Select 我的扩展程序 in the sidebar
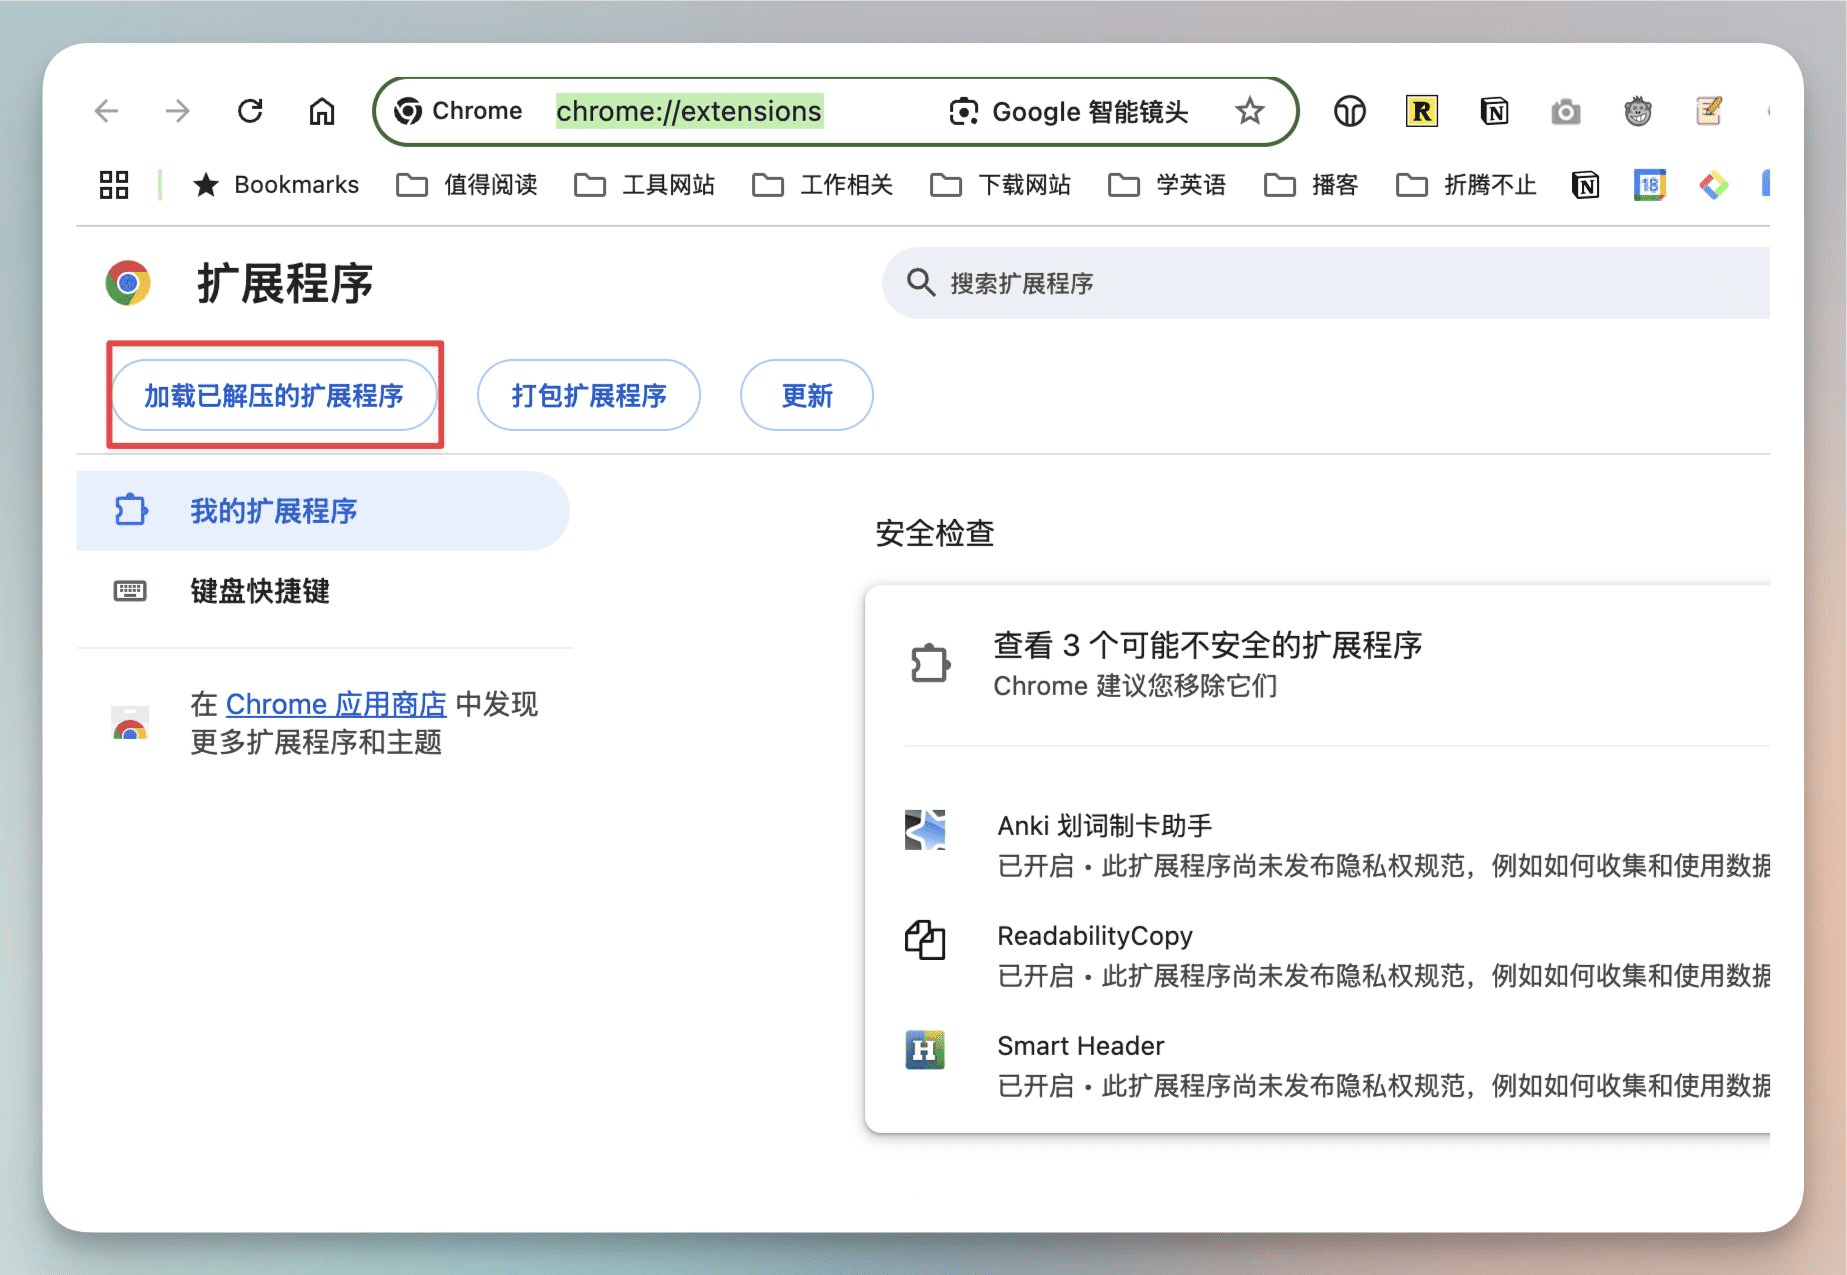Screen dimensions: 1847x1275 tap(273, 511)
